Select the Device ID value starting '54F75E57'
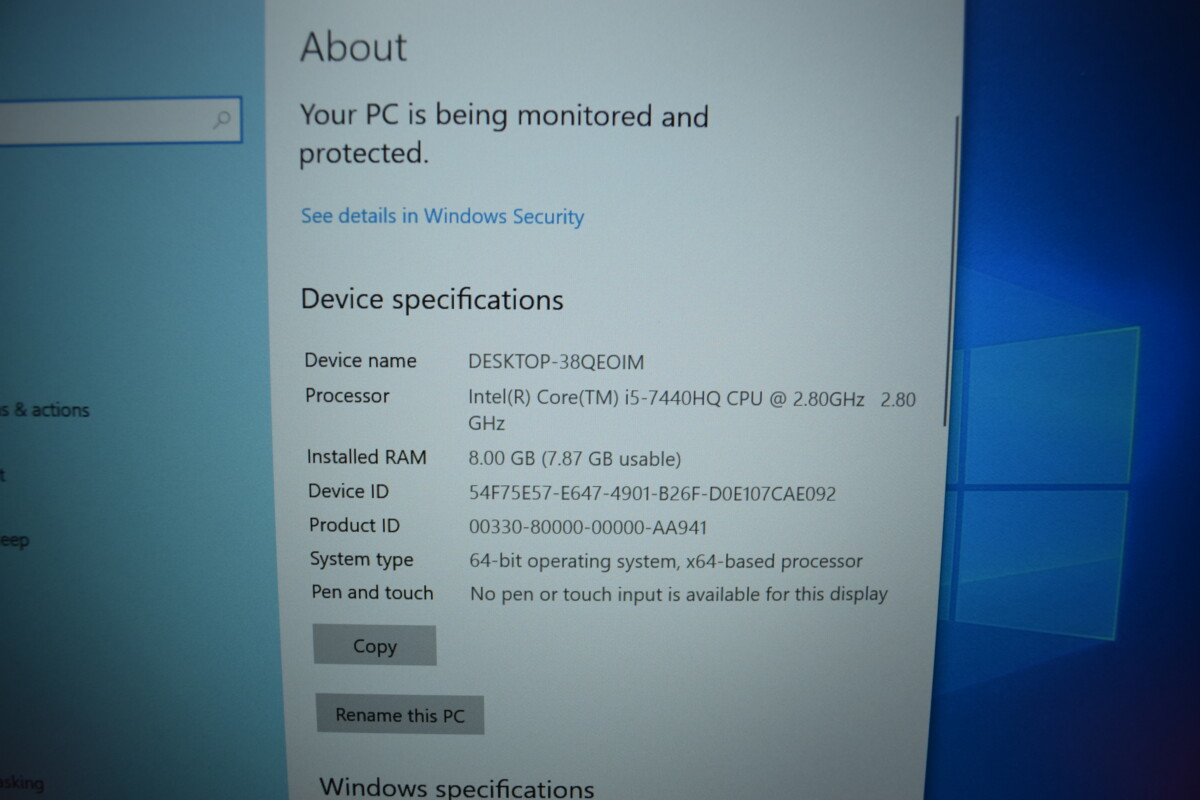The image size is (1200, 800). [652, 493]
